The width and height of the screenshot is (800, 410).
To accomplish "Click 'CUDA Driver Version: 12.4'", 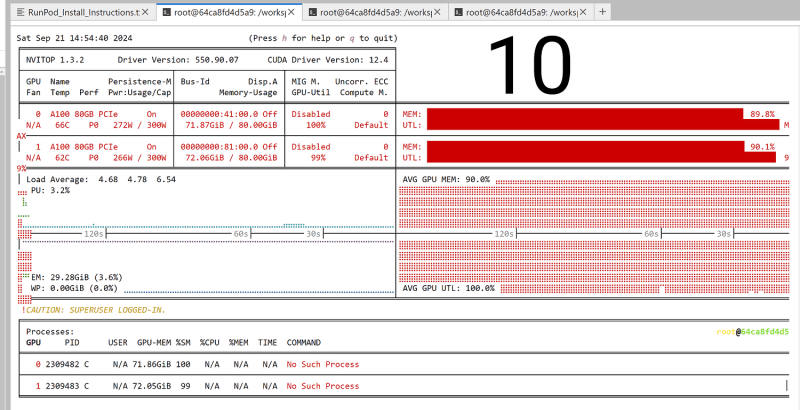I will (x=328, y=60).
